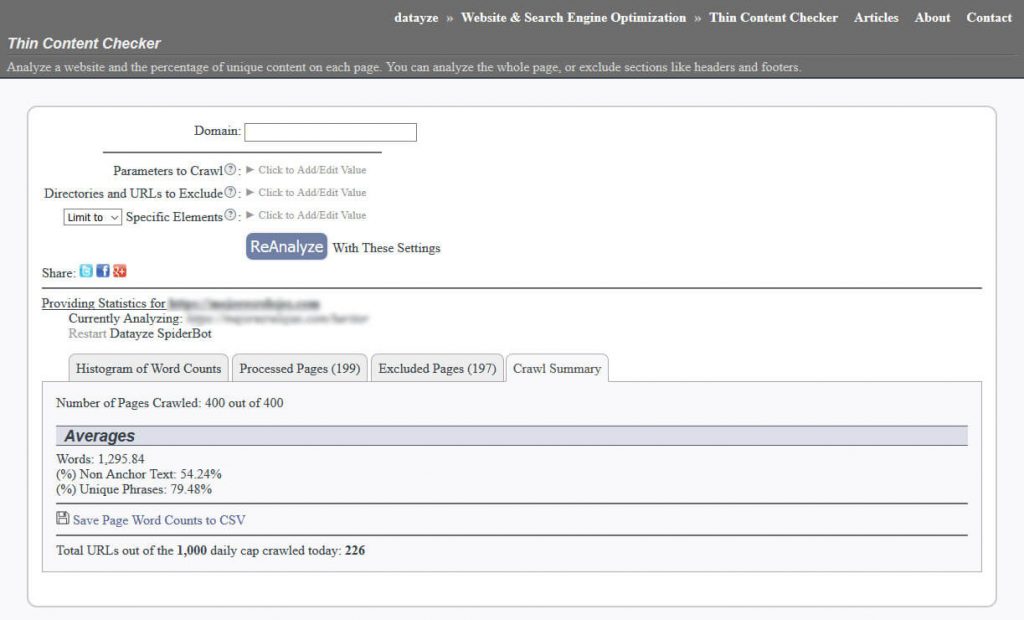
Task: Expand Specific Elements value editor
Action: (x=306, y=215)
